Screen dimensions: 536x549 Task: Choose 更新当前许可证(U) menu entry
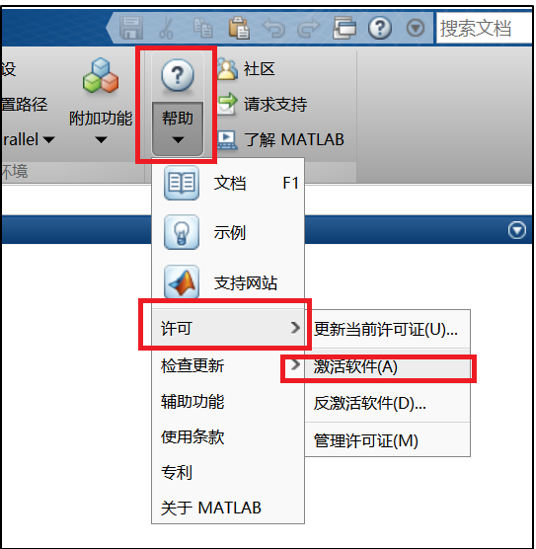tap(387, 329)
